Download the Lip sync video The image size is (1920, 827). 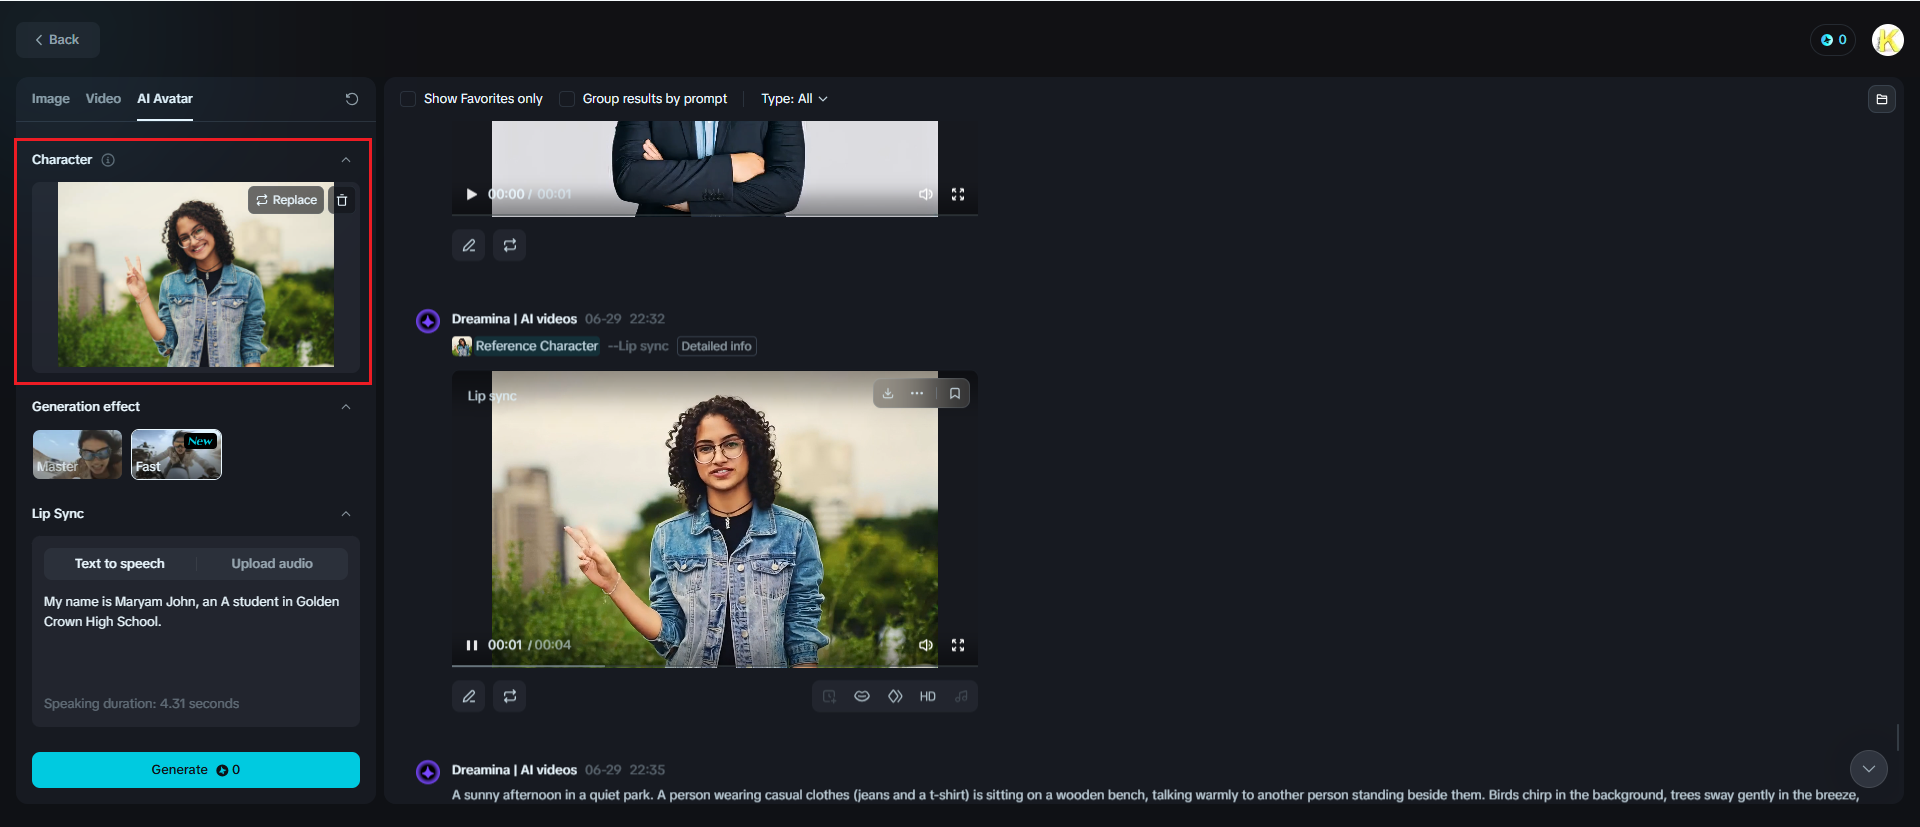pos(888,393)
